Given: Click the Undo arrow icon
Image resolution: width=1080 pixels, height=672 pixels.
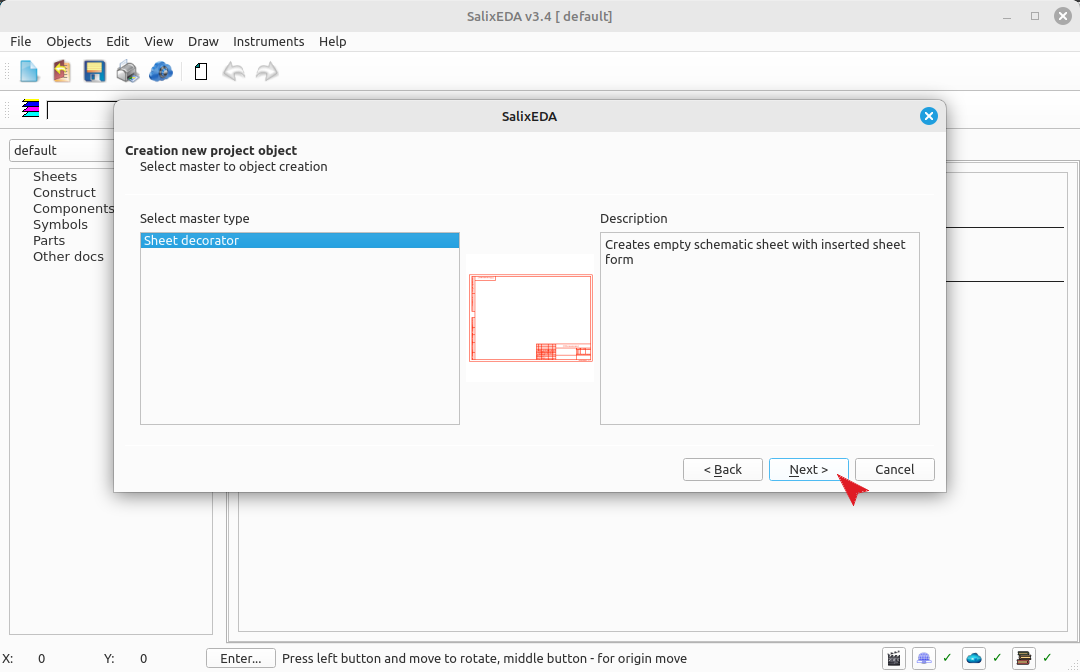Looking at the screenshot, I should tap(234, 72).
